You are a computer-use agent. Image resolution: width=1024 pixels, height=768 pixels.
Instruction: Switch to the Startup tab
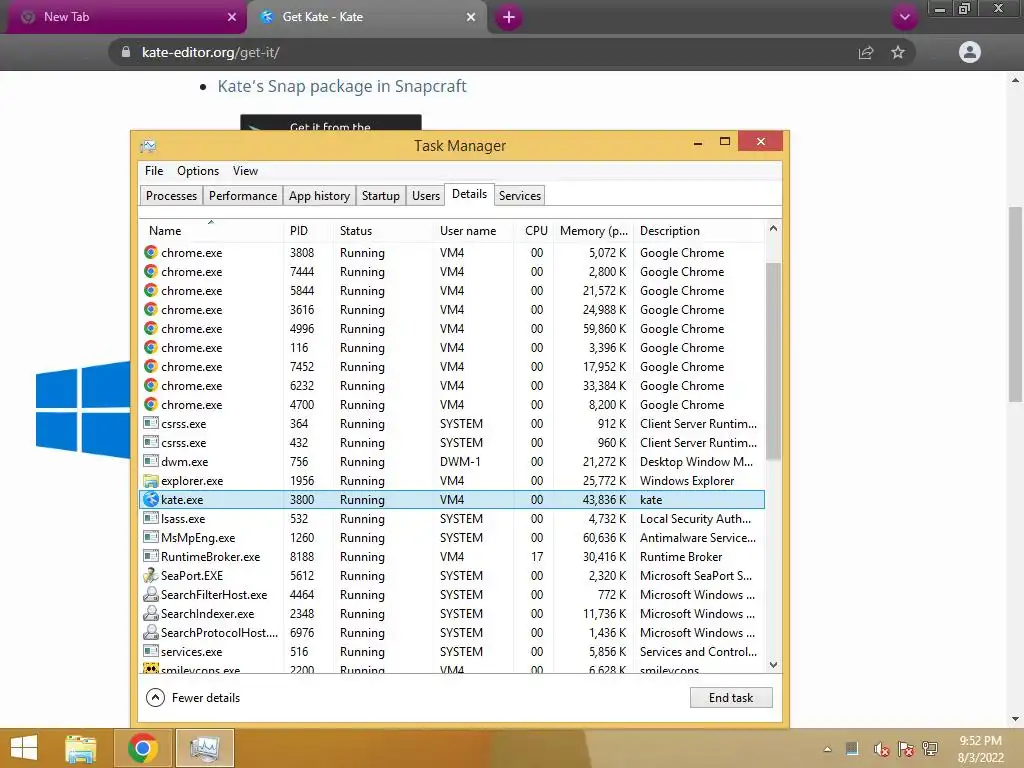tap(381, 196)
